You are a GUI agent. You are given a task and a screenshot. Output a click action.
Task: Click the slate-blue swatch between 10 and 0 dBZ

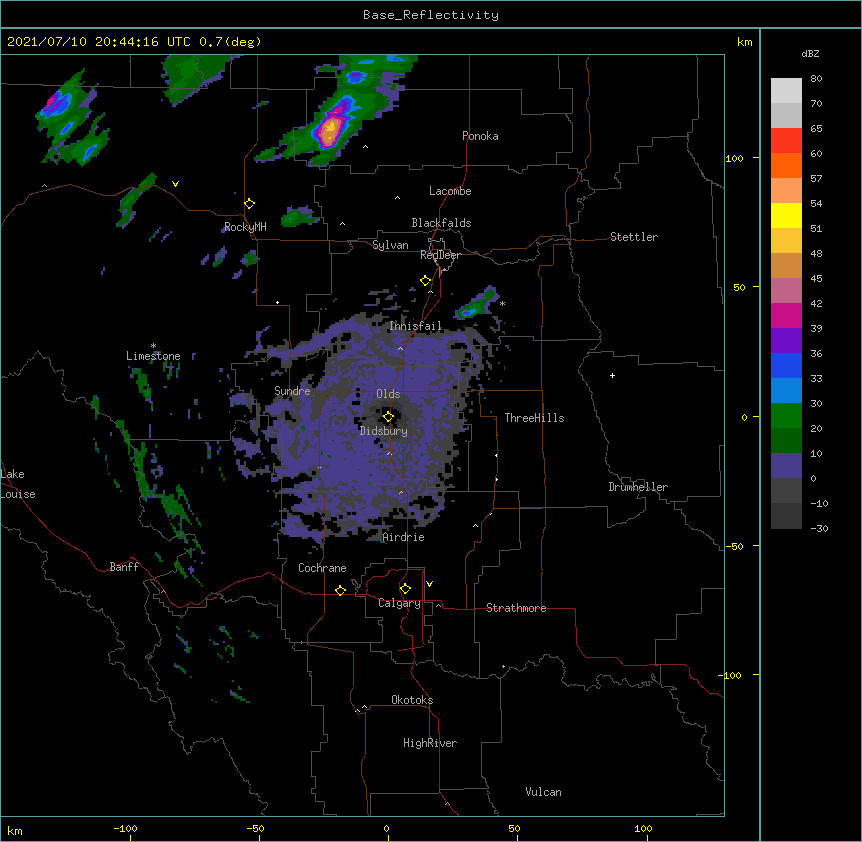tap(786, 466)
